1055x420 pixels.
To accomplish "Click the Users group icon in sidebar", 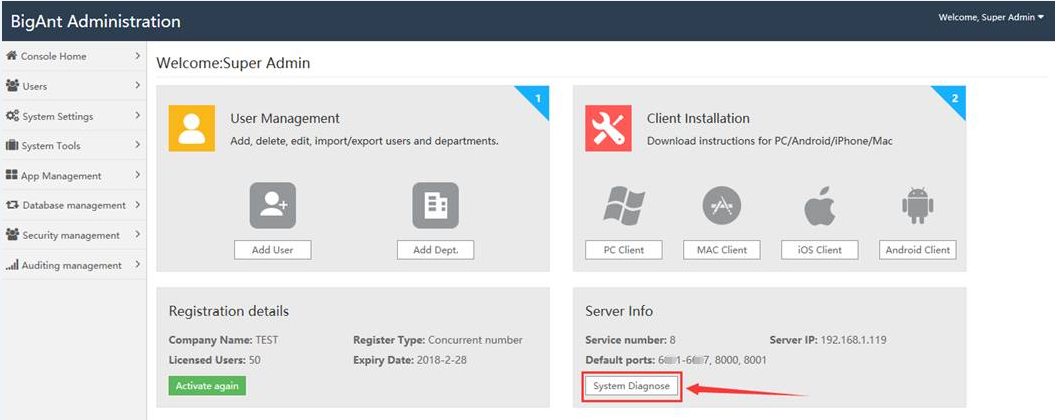I will click(12, 85).
